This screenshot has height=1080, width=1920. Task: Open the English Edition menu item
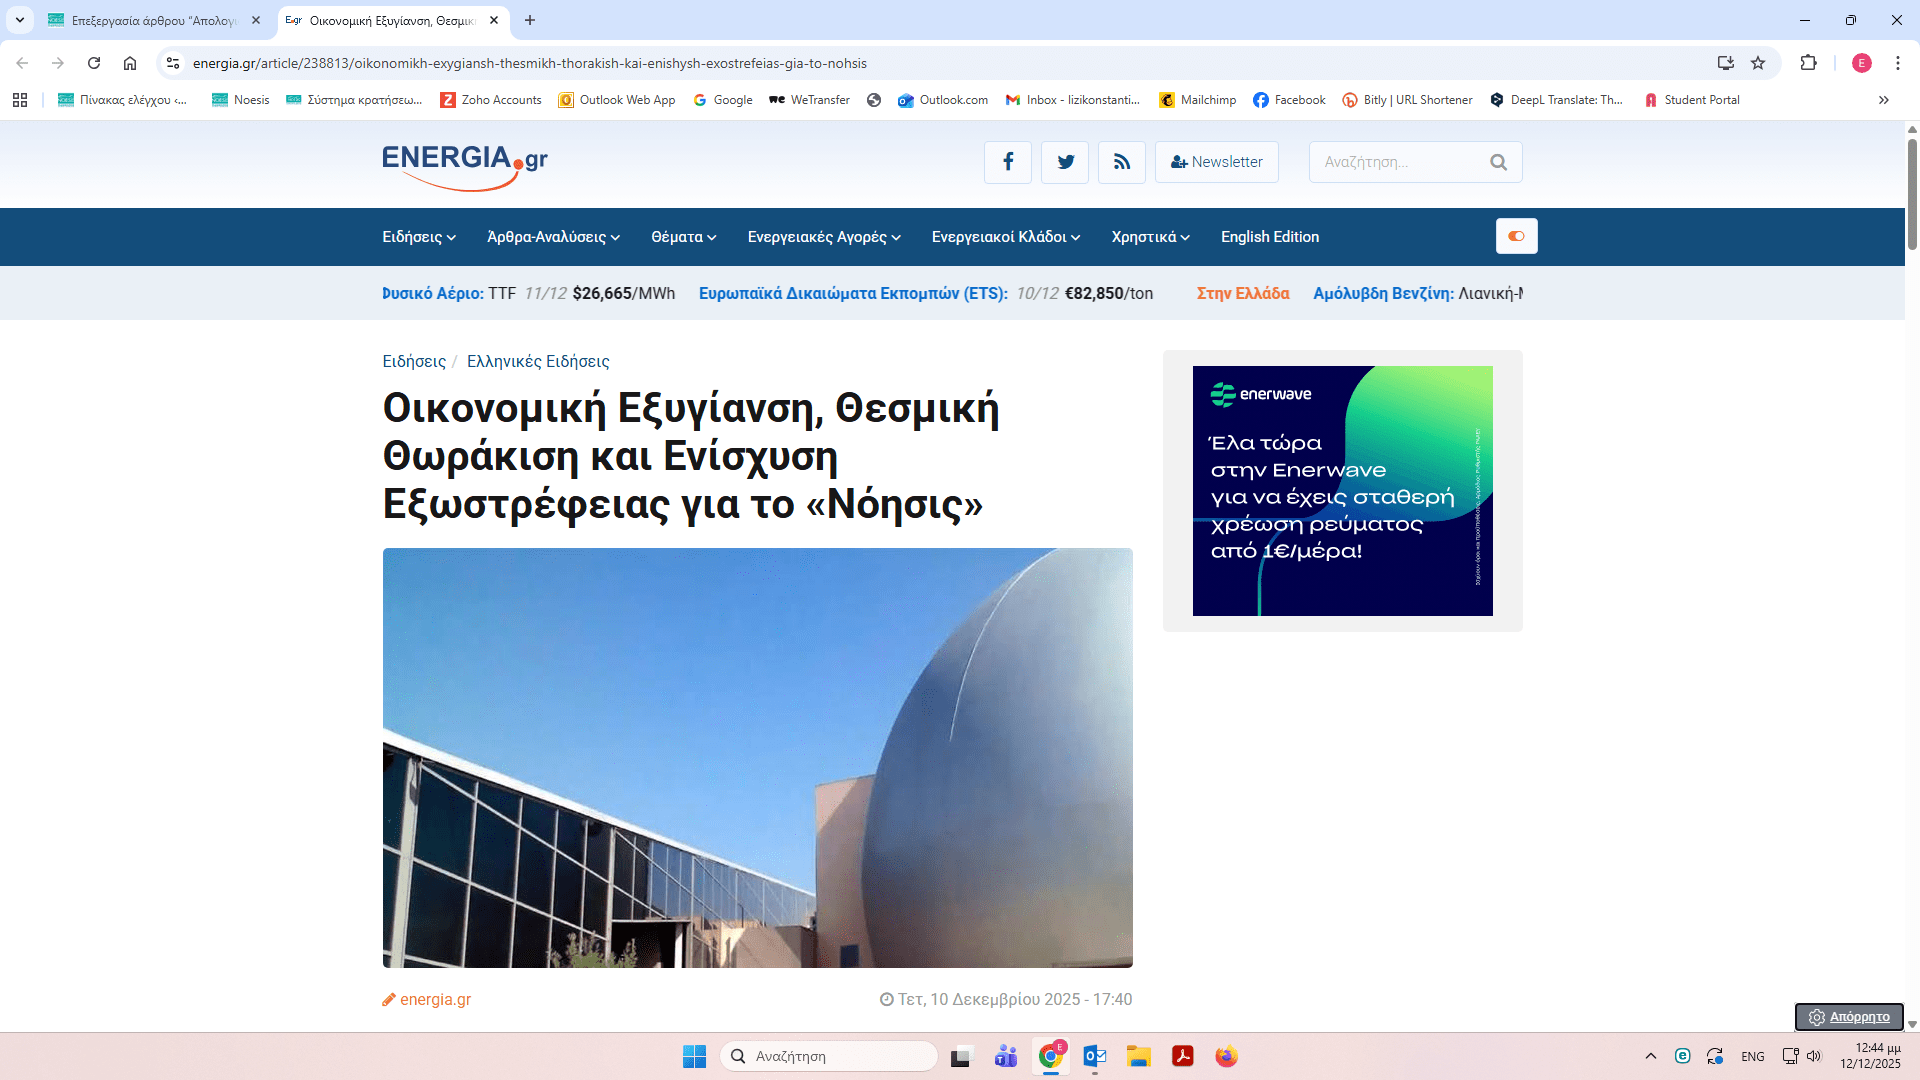(x=1269, y=237)
